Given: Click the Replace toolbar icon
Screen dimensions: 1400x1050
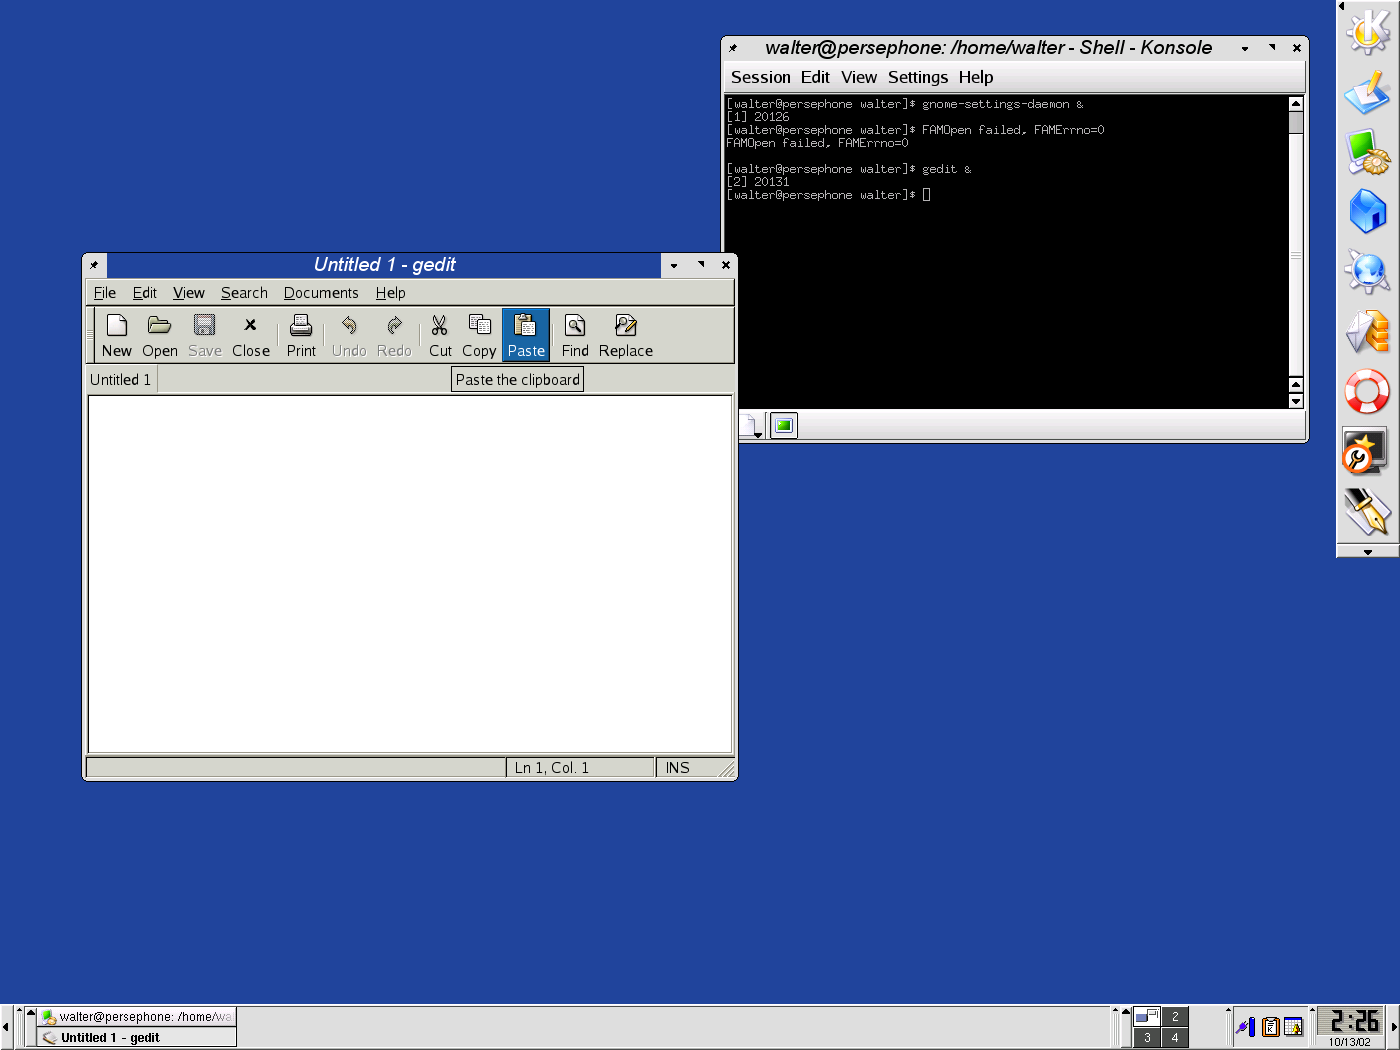Looking at the screenshot, I should click(626, 334).
